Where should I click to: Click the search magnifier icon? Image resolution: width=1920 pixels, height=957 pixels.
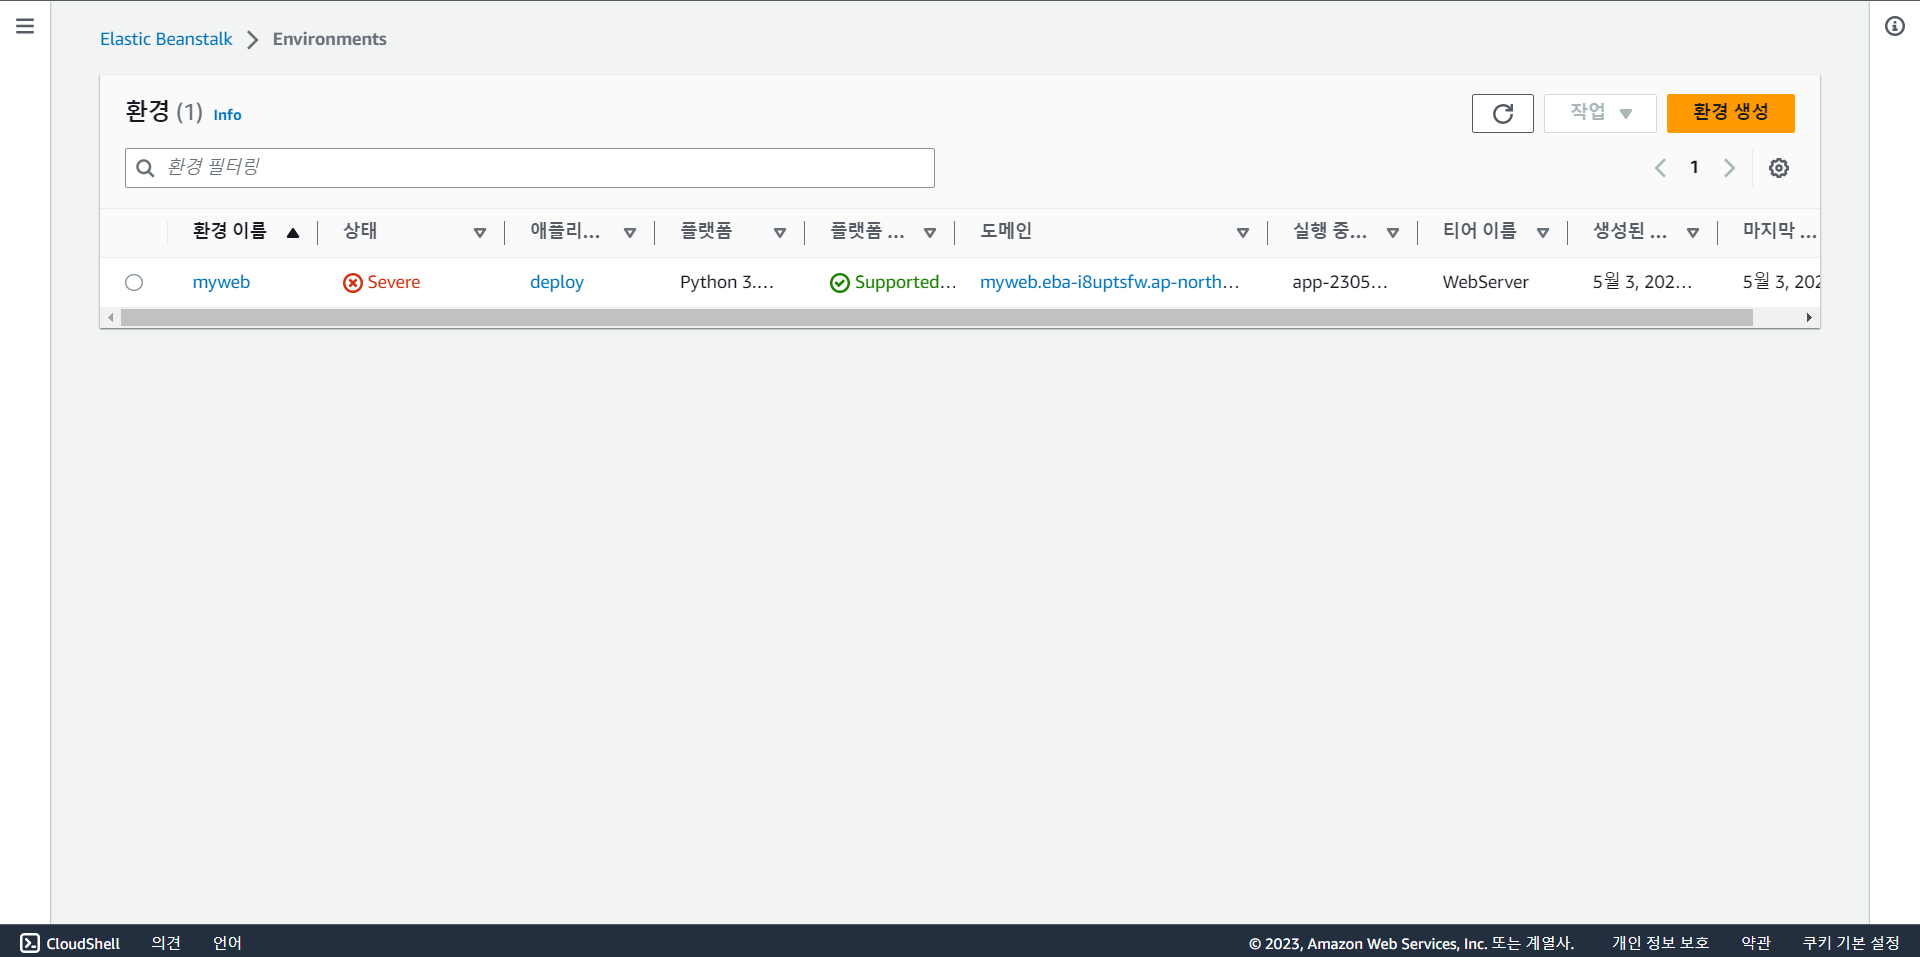[145, 168]
